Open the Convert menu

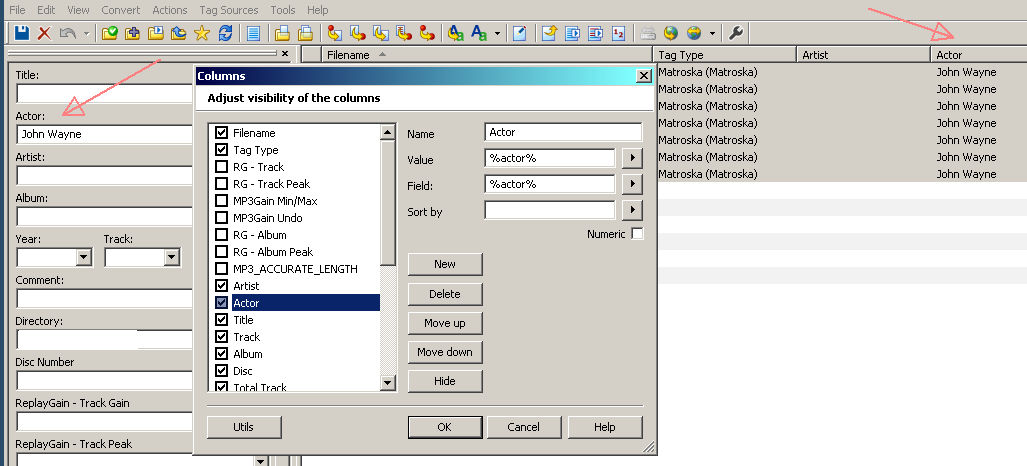click(x=121, y=10)
